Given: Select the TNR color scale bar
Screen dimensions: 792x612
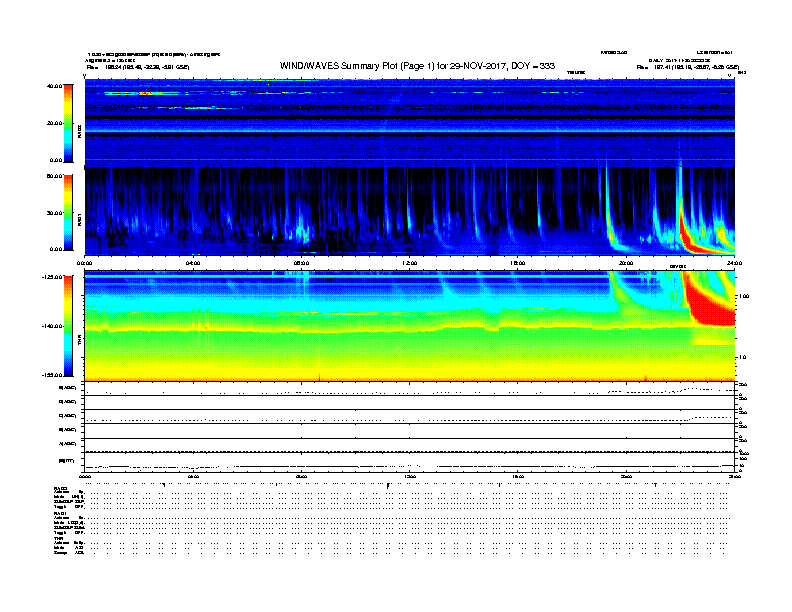Looking at the screenshot, I should tap(68, 326).
